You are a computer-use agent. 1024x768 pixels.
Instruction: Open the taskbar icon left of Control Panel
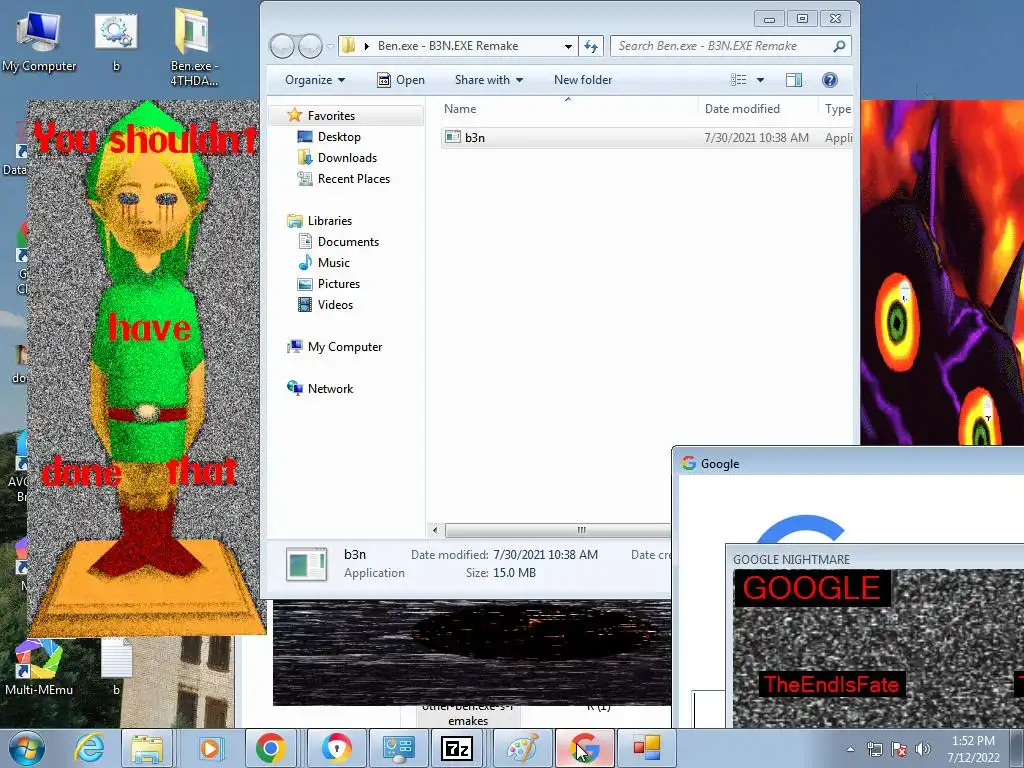point(337,748)
